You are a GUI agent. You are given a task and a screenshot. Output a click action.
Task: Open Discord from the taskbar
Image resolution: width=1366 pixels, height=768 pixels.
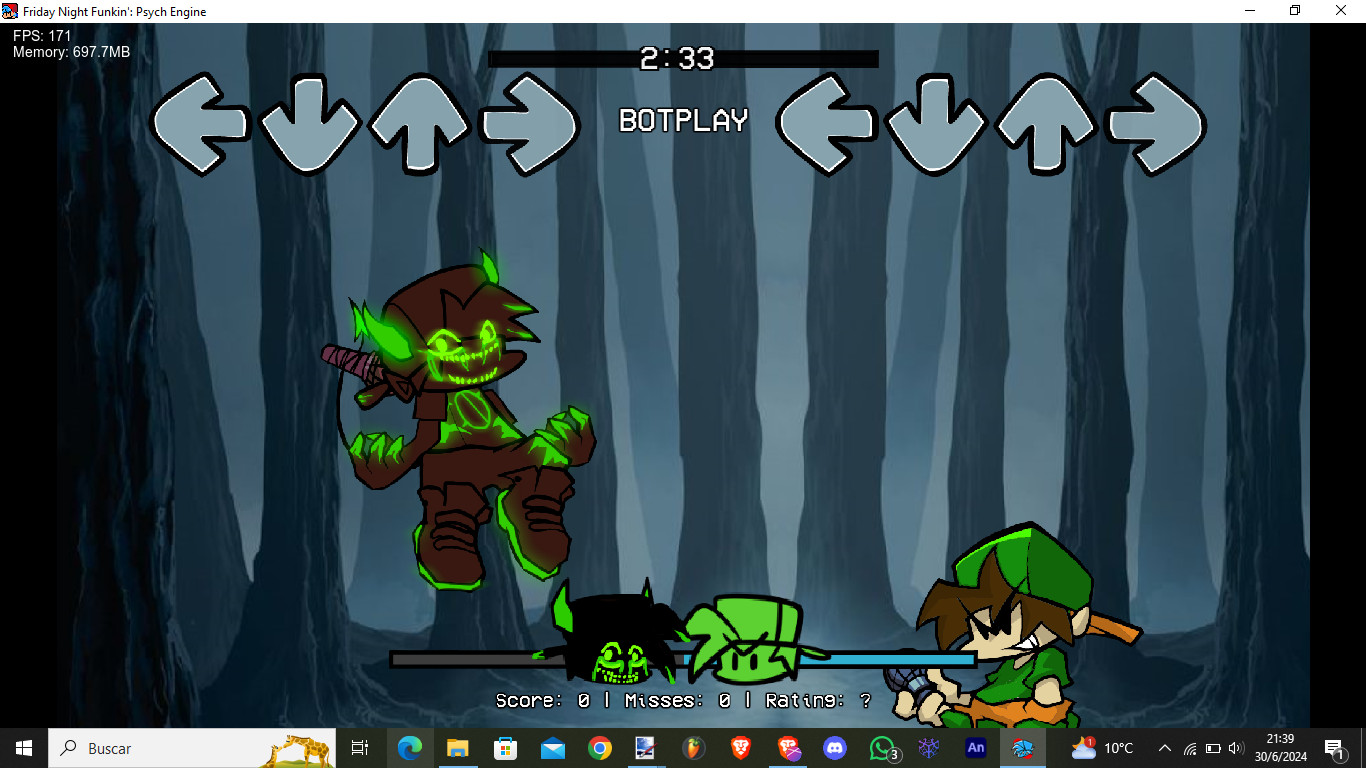click(x=834, y=748)
